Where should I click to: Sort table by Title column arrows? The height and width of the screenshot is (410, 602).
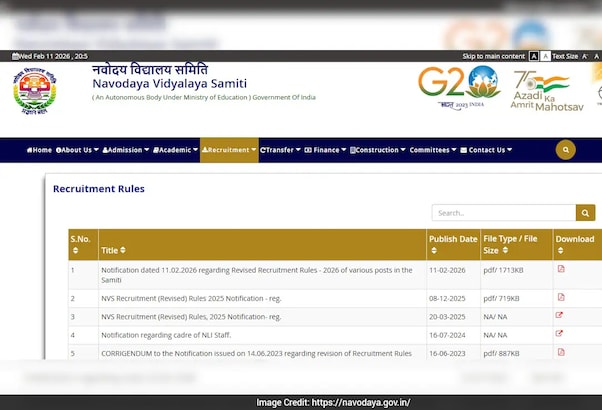click(123, 250)
